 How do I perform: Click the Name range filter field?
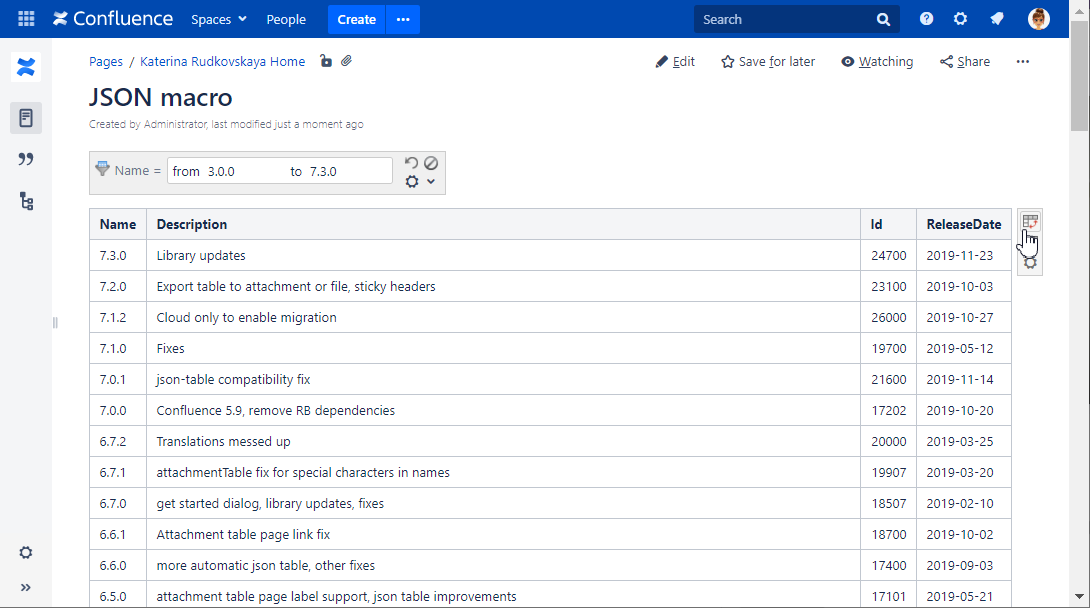279,171
